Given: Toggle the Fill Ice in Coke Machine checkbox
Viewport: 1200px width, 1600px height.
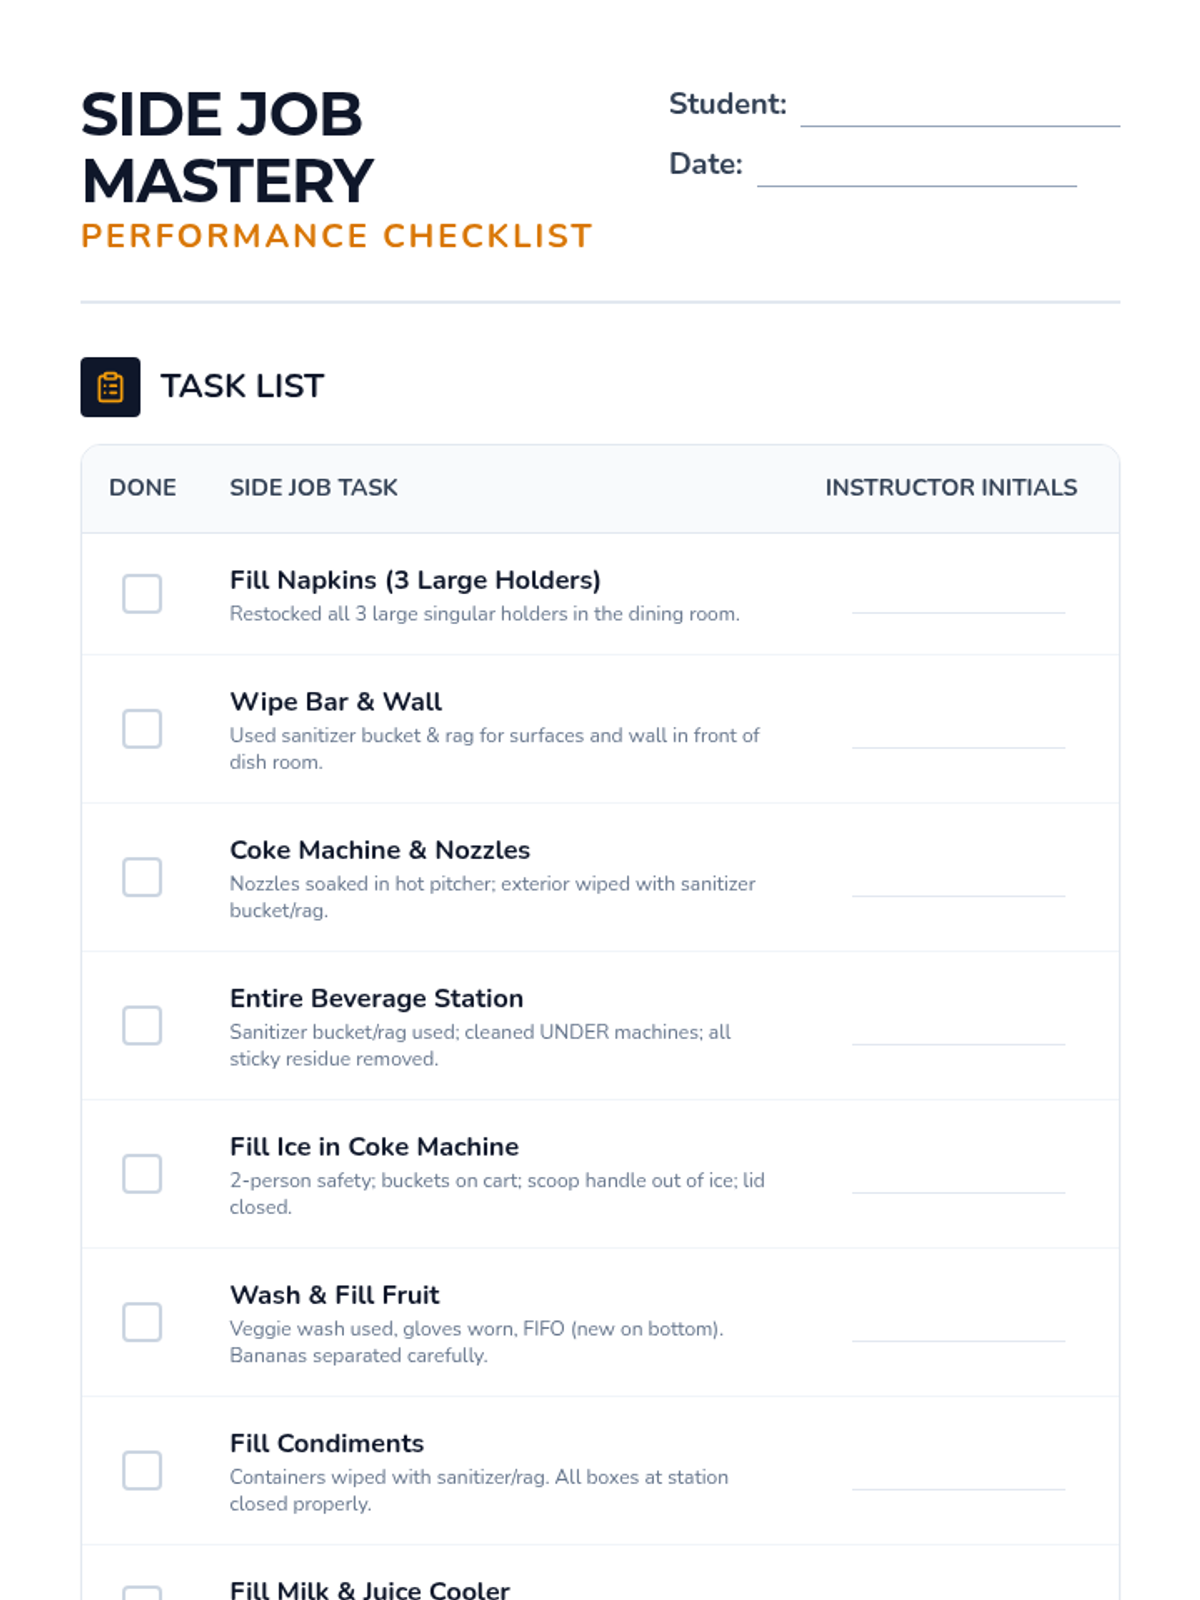Looking at the screenshot, I should tap(142, 1174).
